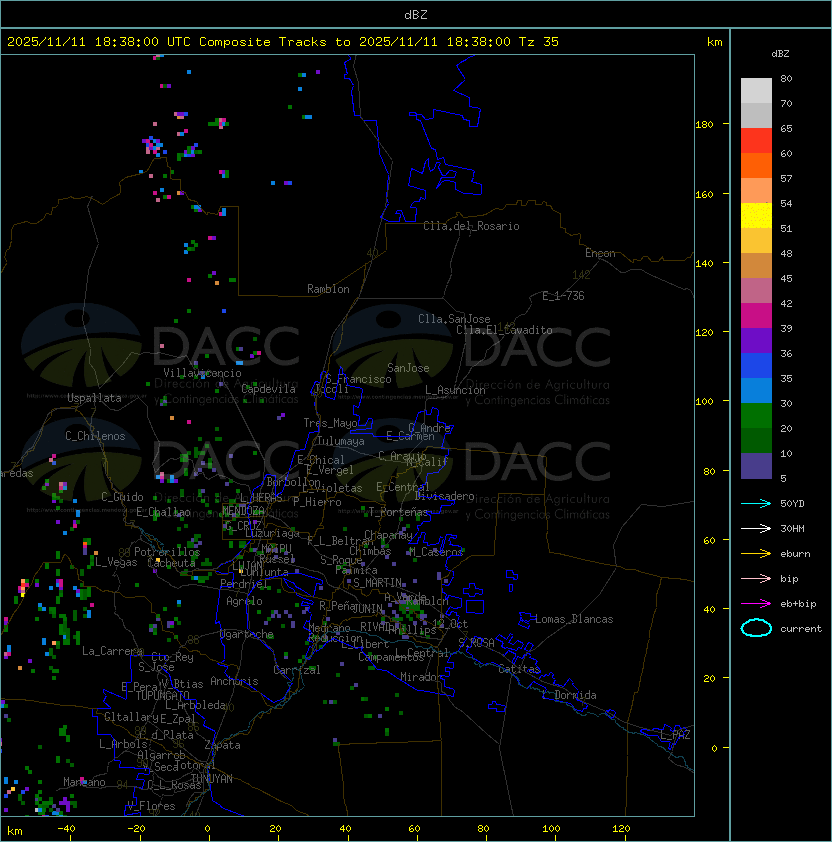Click the TUNUYAN label
The image size is (832, 842).
212,779
